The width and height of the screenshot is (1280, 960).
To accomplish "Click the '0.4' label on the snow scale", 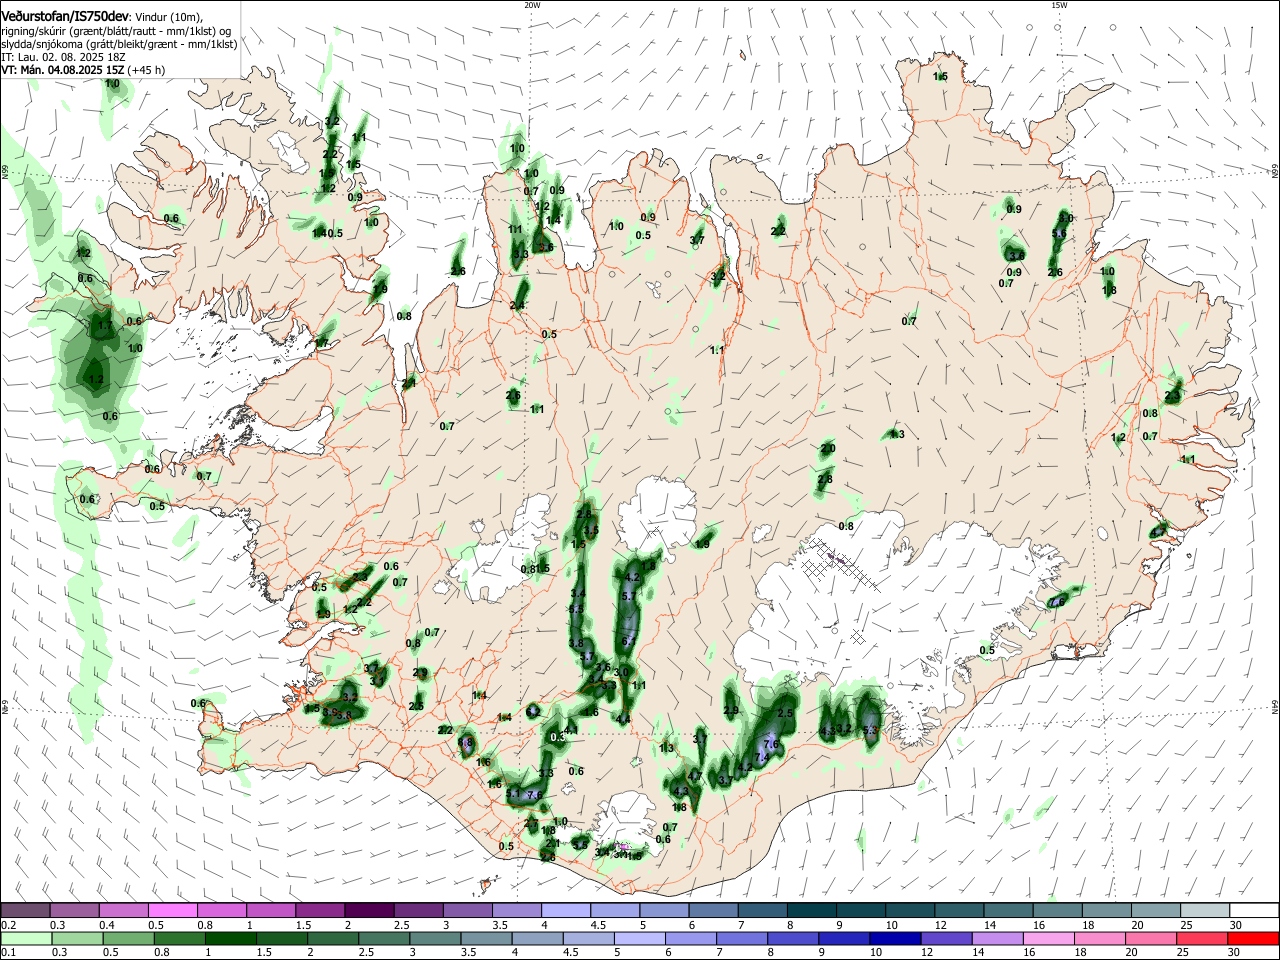I will click(108, 925).
